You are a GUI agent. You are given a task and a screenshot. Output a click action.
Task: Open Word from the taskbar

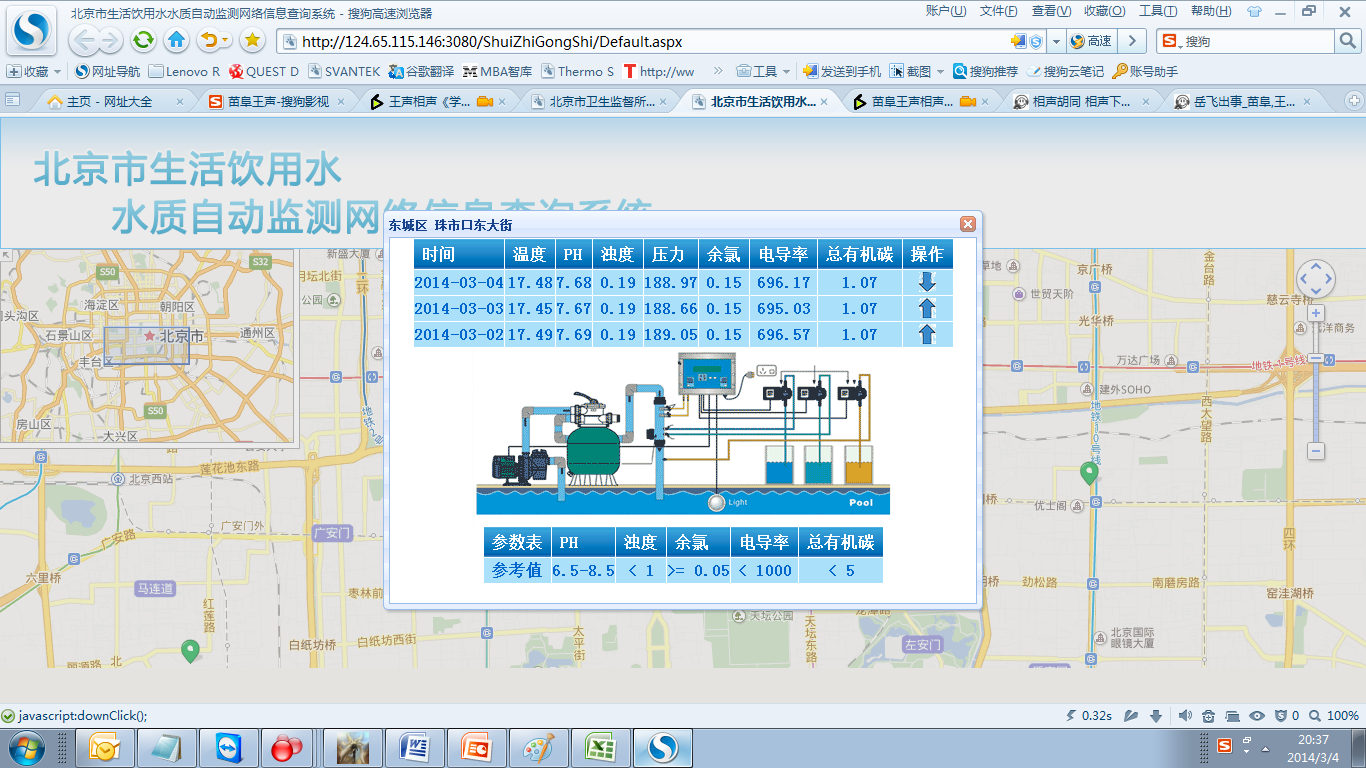click(x=414, y=747)
